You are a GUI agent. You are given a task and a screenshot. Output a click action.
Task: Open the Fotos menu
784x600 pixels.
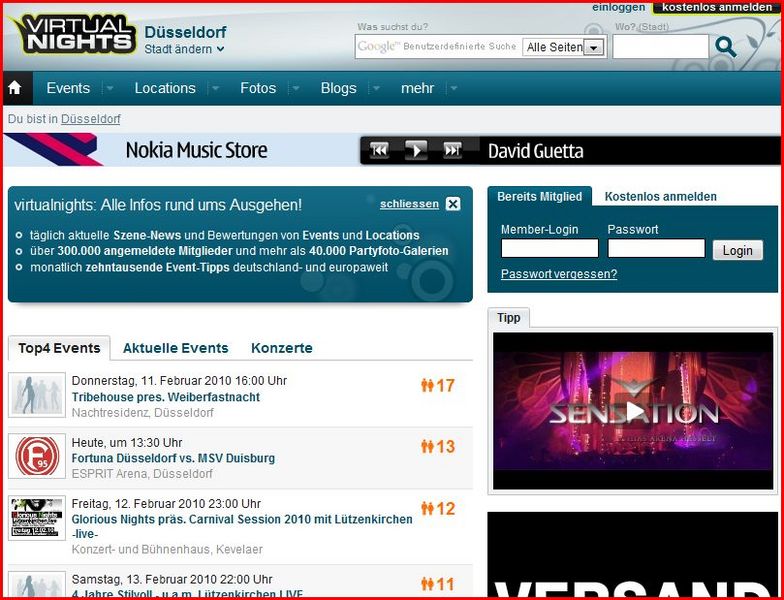click(258, 88)
